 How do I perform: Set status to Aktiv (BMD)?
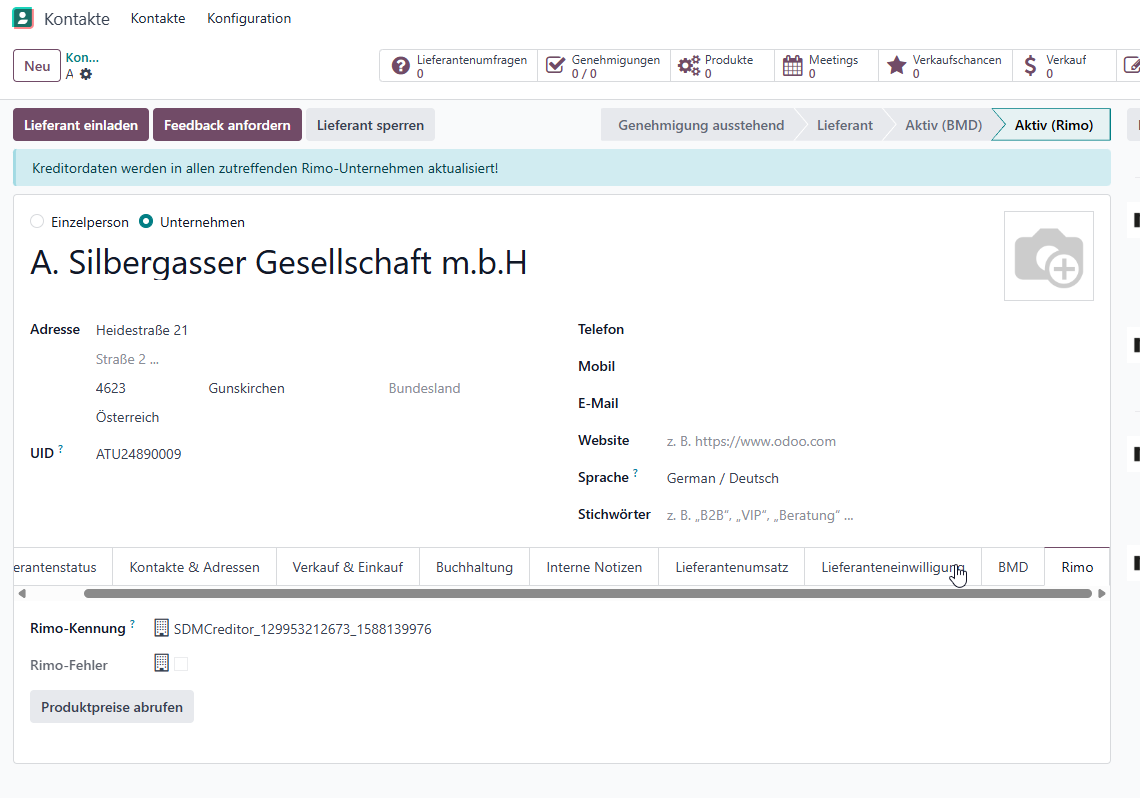click(943, 125)
